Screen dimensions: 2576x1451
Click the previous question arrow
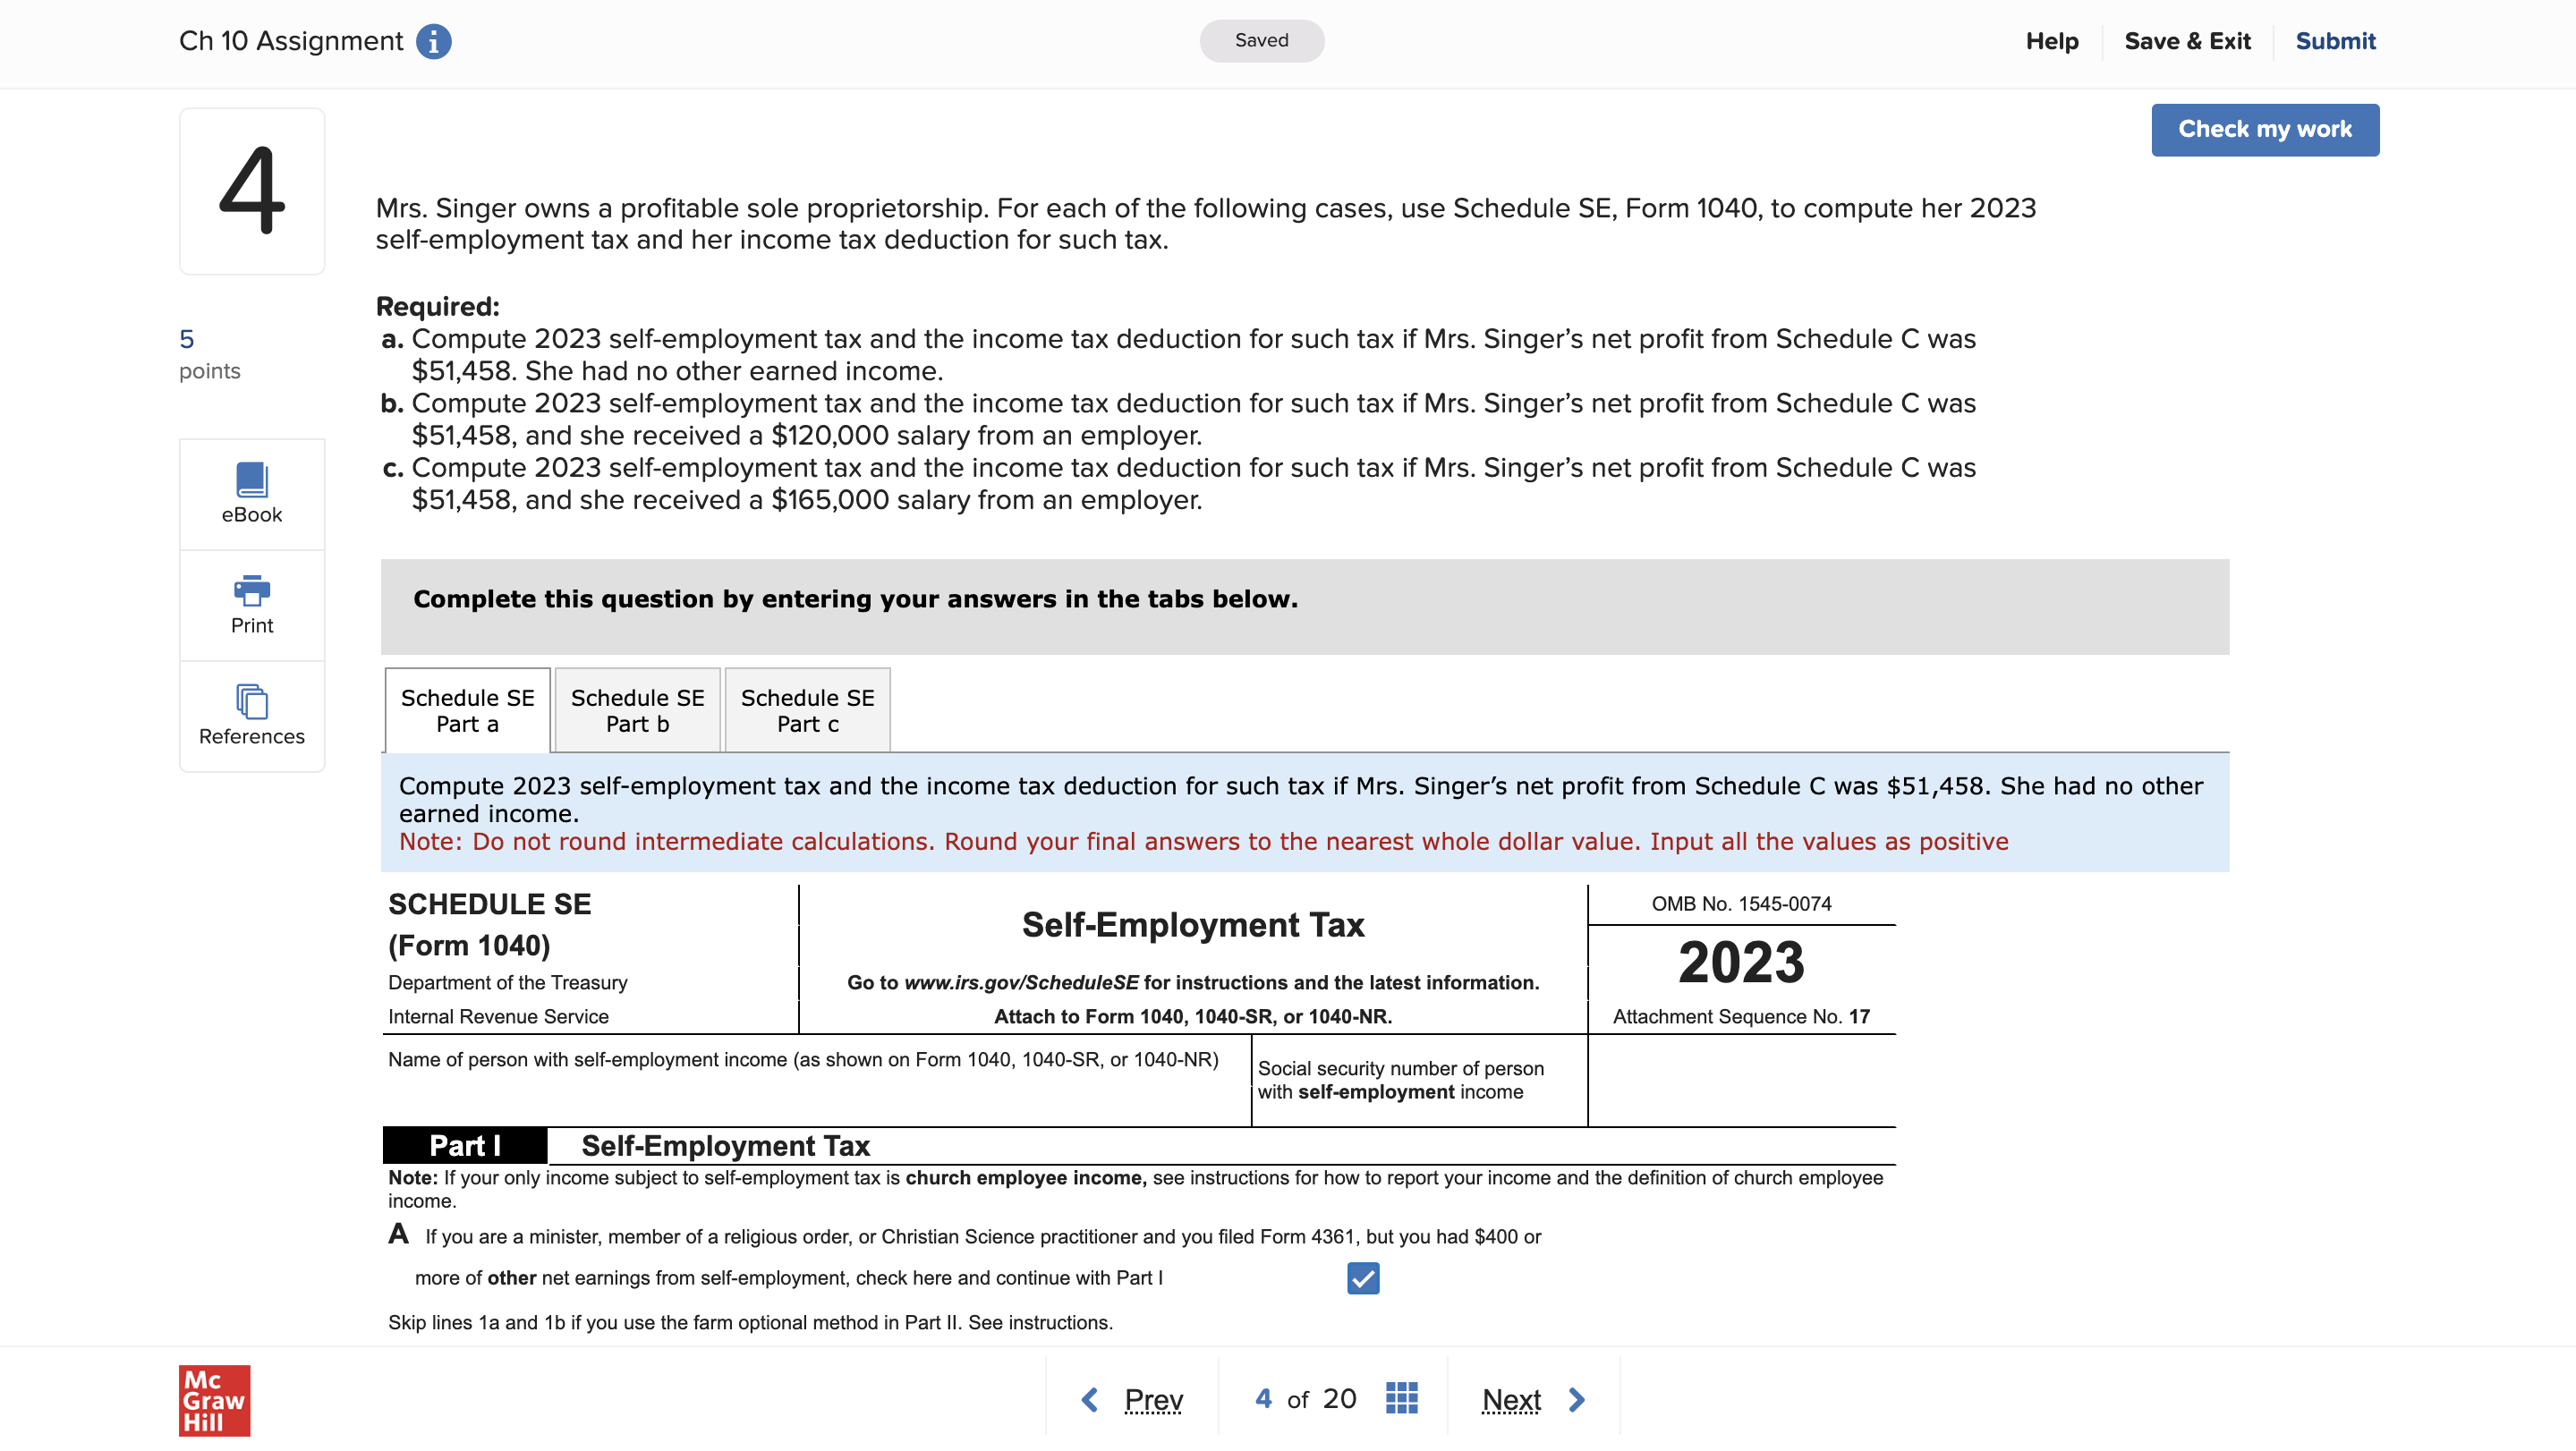(x=1090, y=1399)
